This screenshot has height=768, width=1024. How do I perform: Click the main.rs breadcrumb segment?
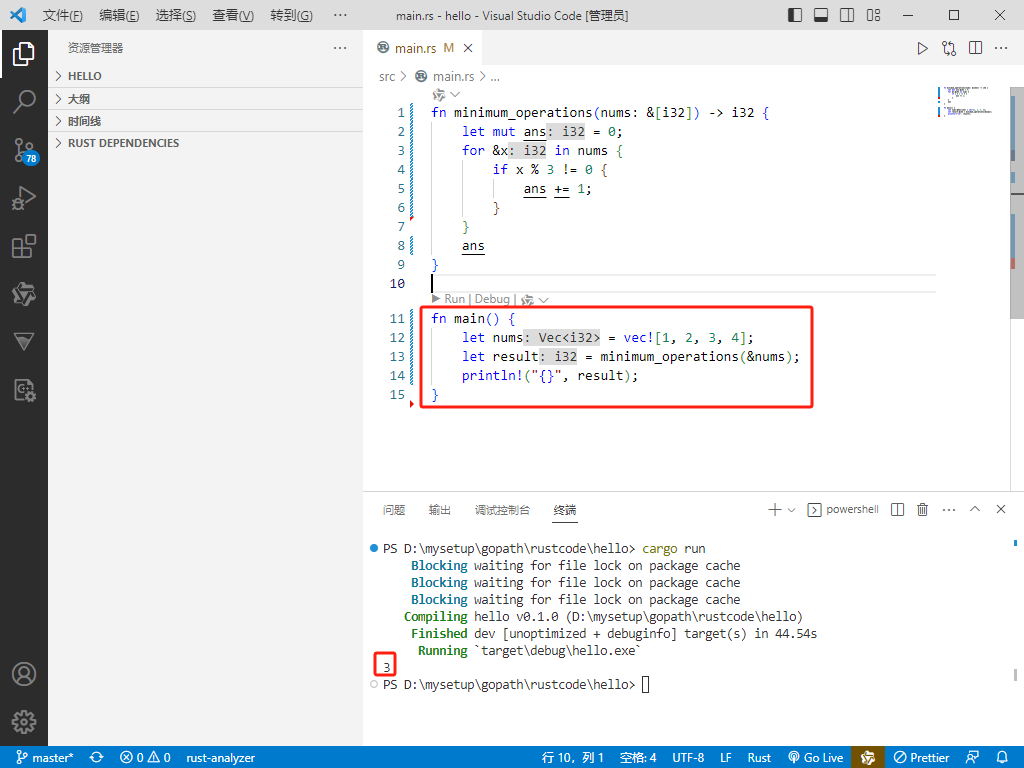coord(453,77)
